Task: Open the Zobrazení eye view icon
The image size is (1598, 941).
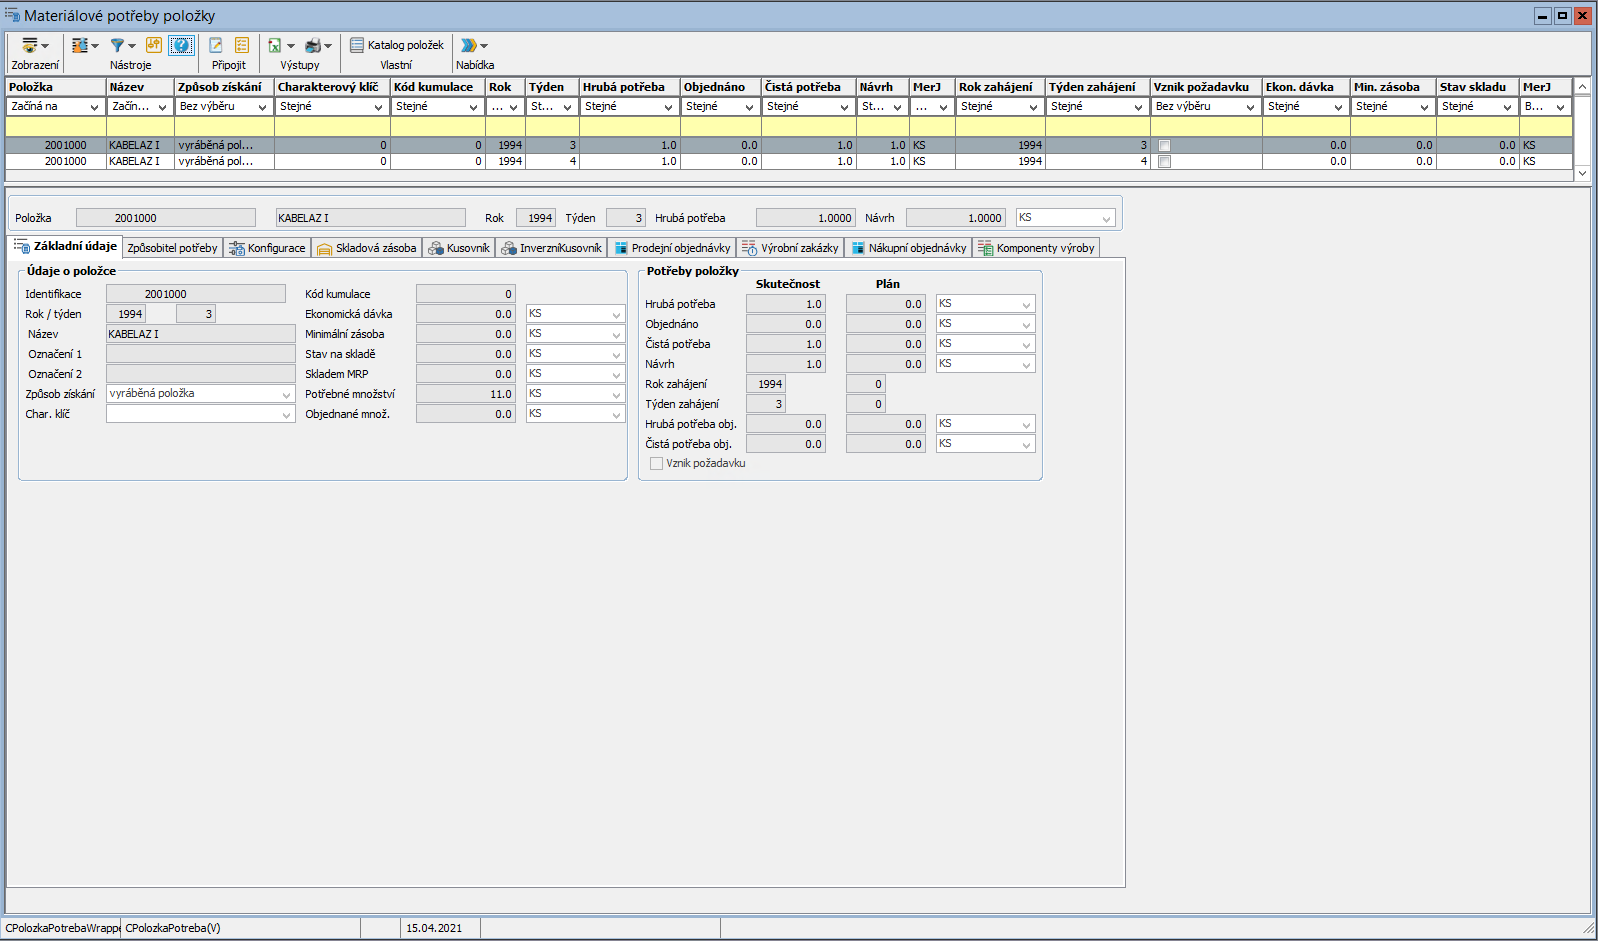Action: coord(30,45)
